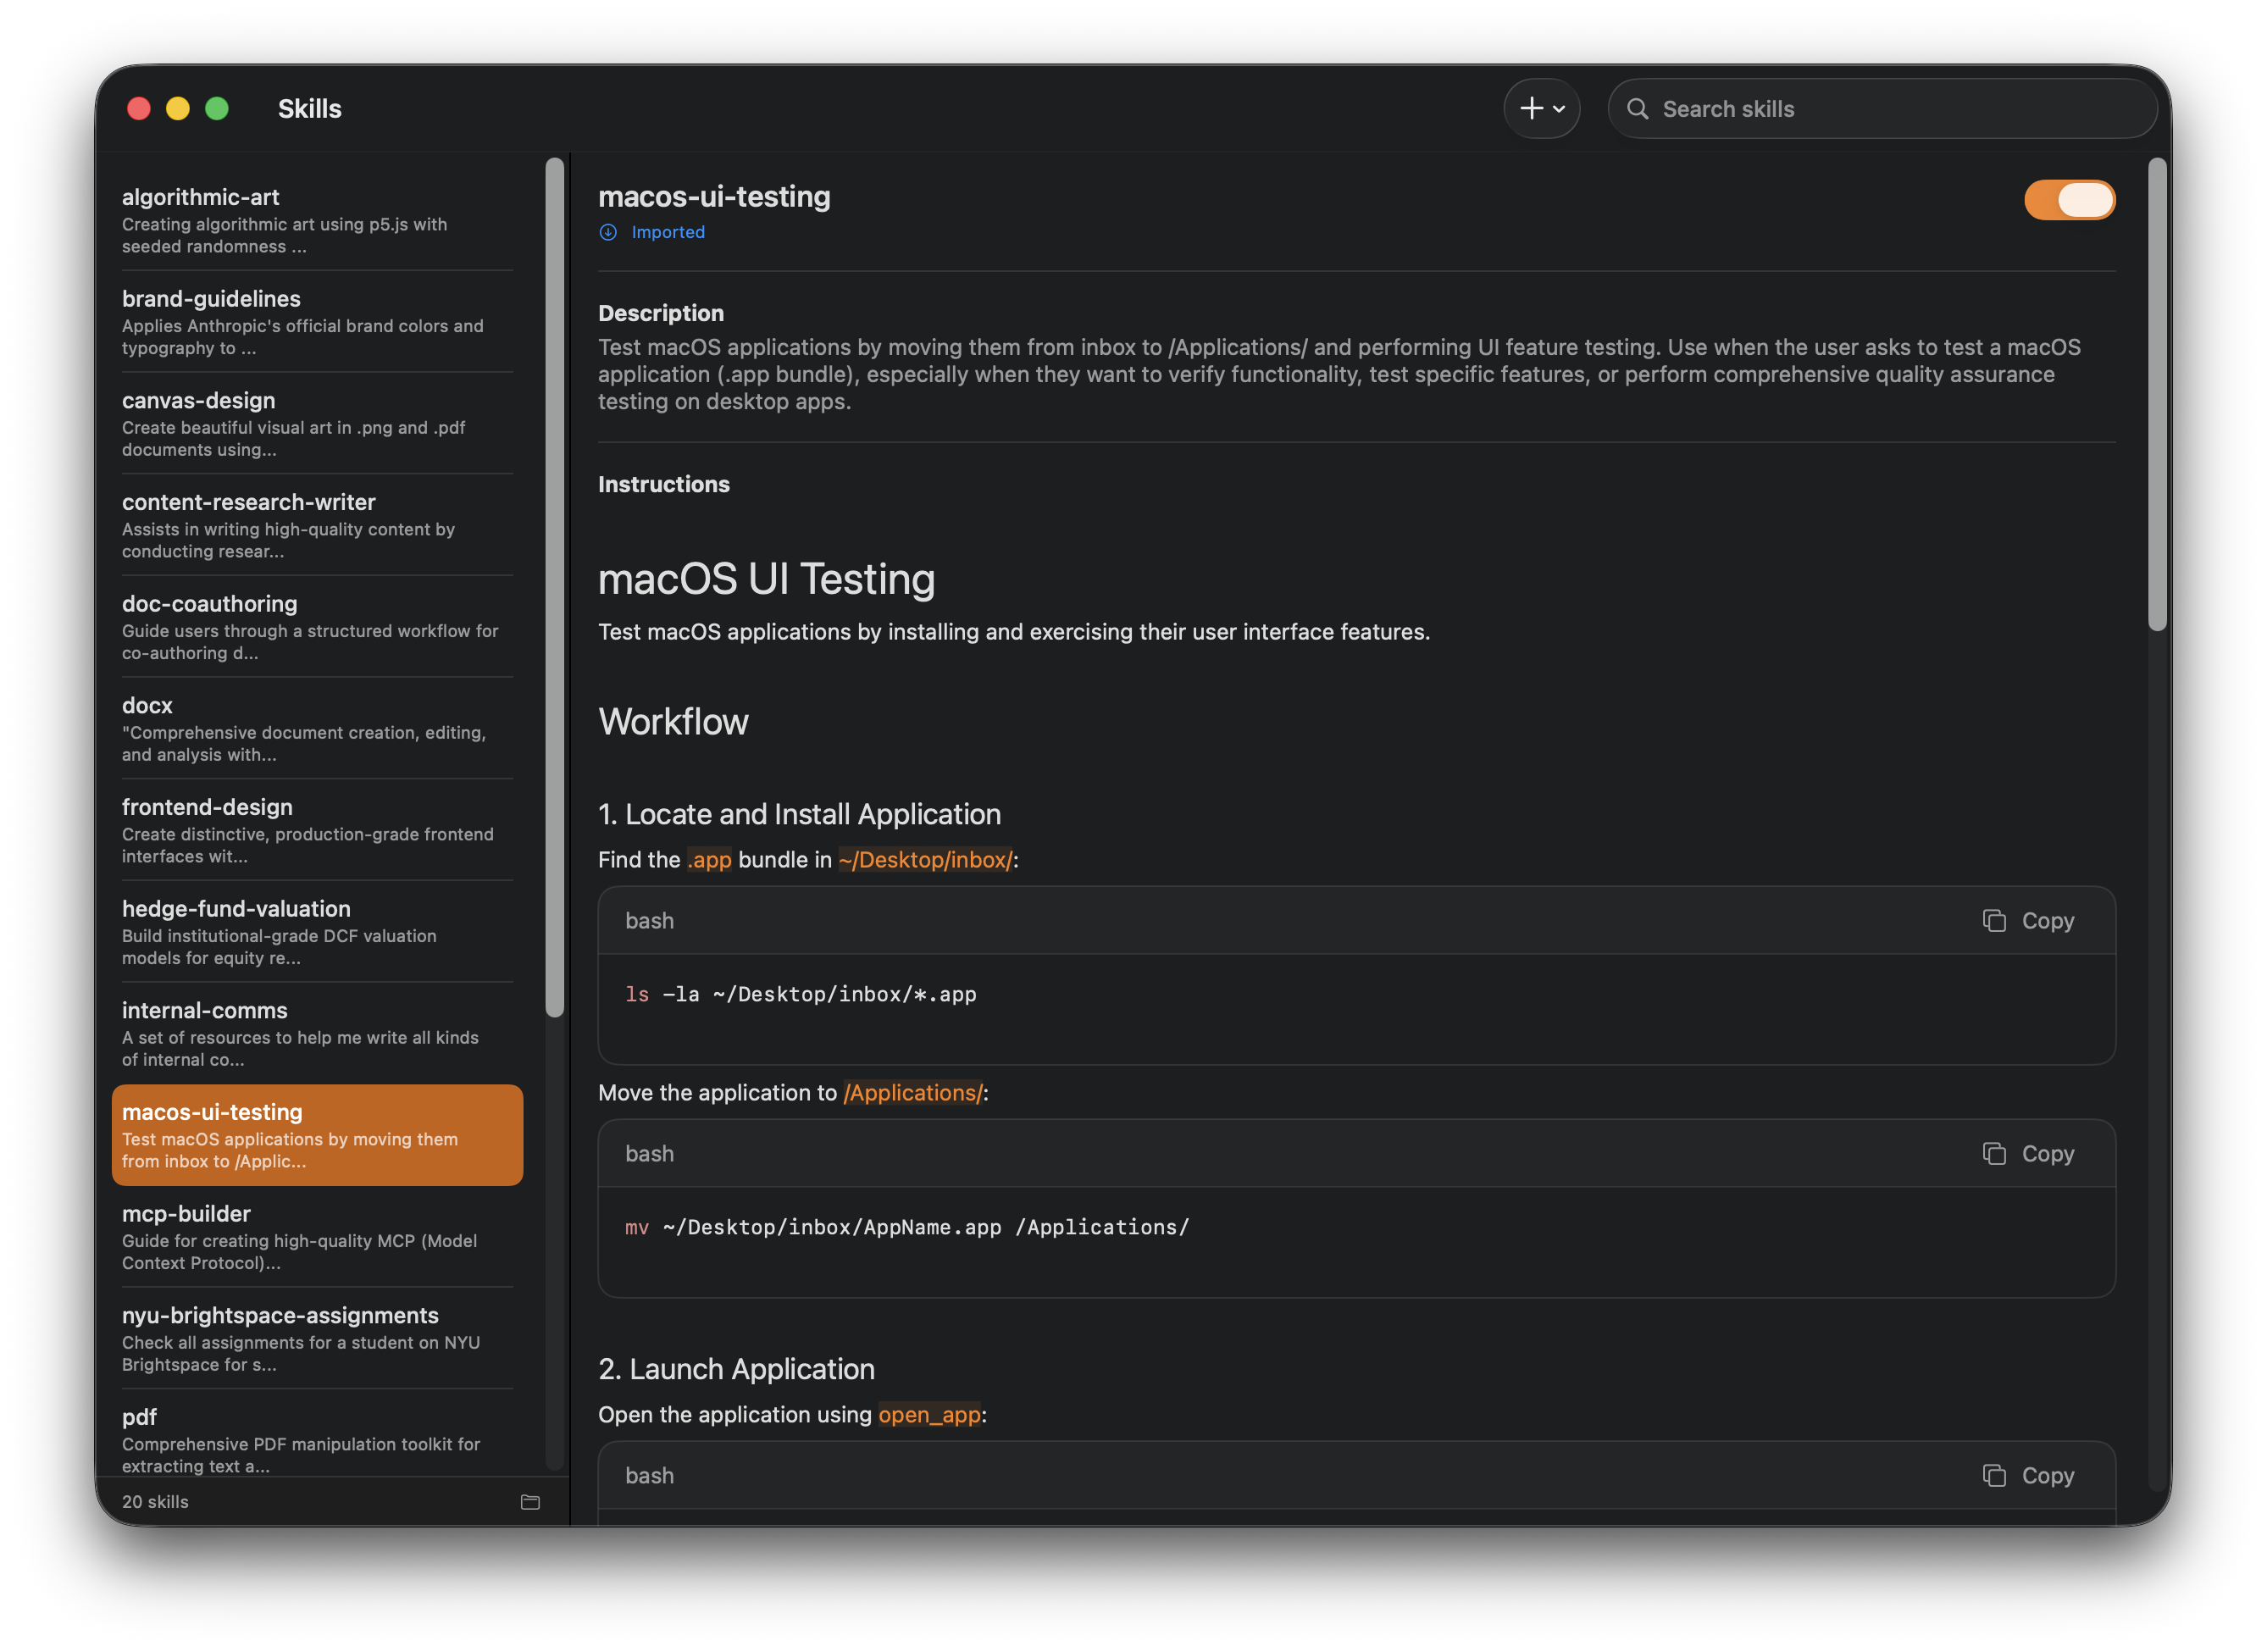2267x1652 pixels.
Task: Click the magnifying glass search icon
Action: [x=1638, y=108]
